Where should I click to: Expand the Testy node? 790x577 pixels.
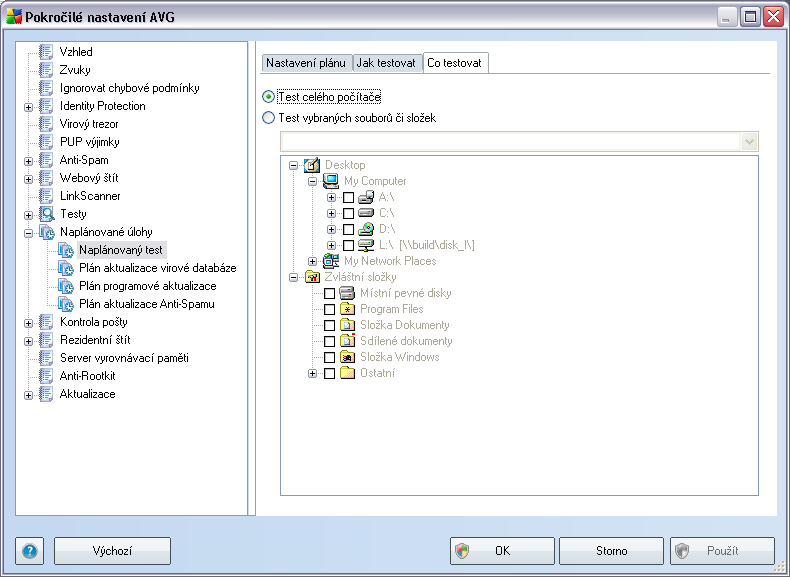click(28, 215)
